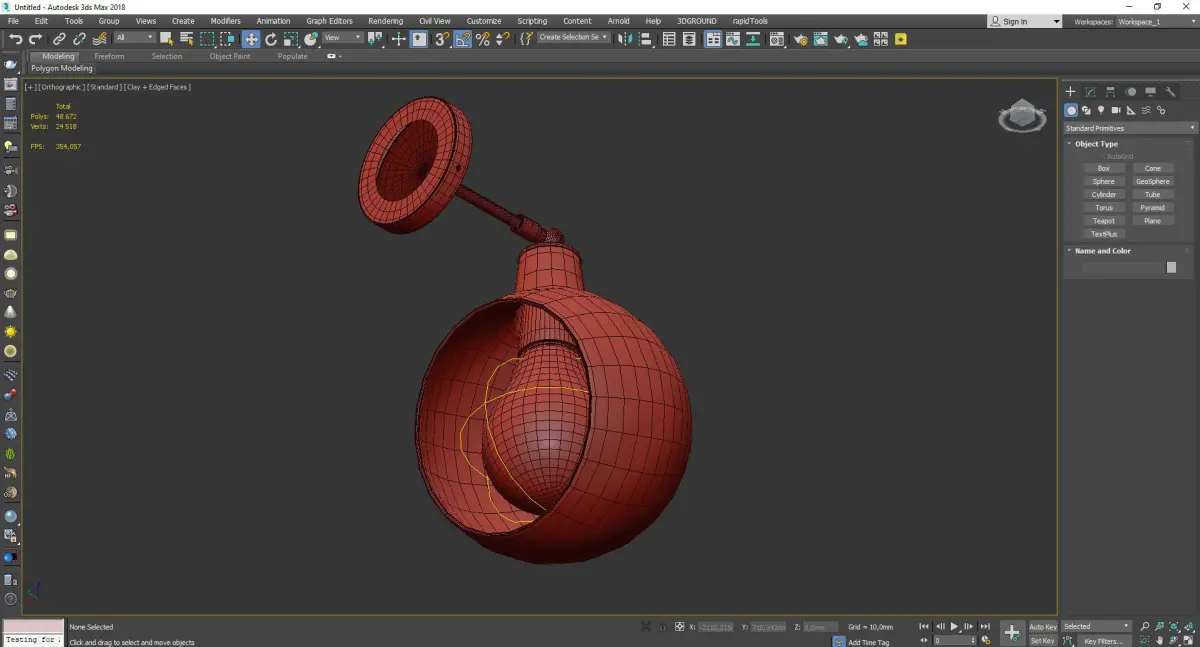The image size is (1200, 647).
Task: Click the object color swatch in Name and Color
Action: pos(1171,268)
